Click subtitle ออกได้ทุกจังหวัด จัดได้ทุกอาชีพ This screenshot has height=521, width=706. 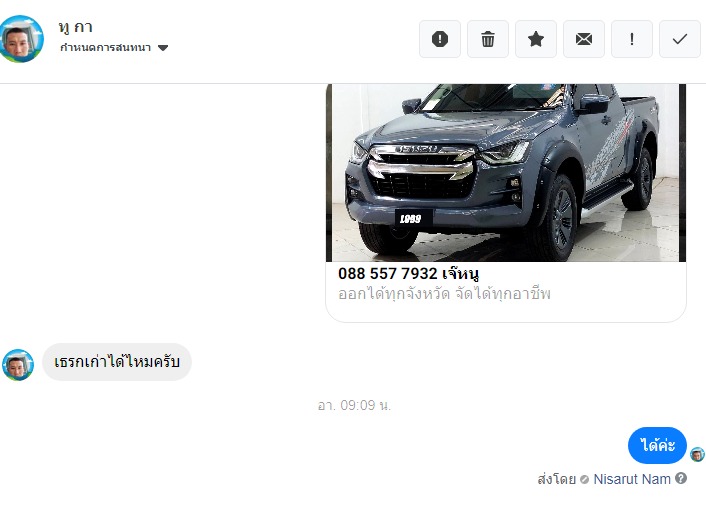[444, 294]
